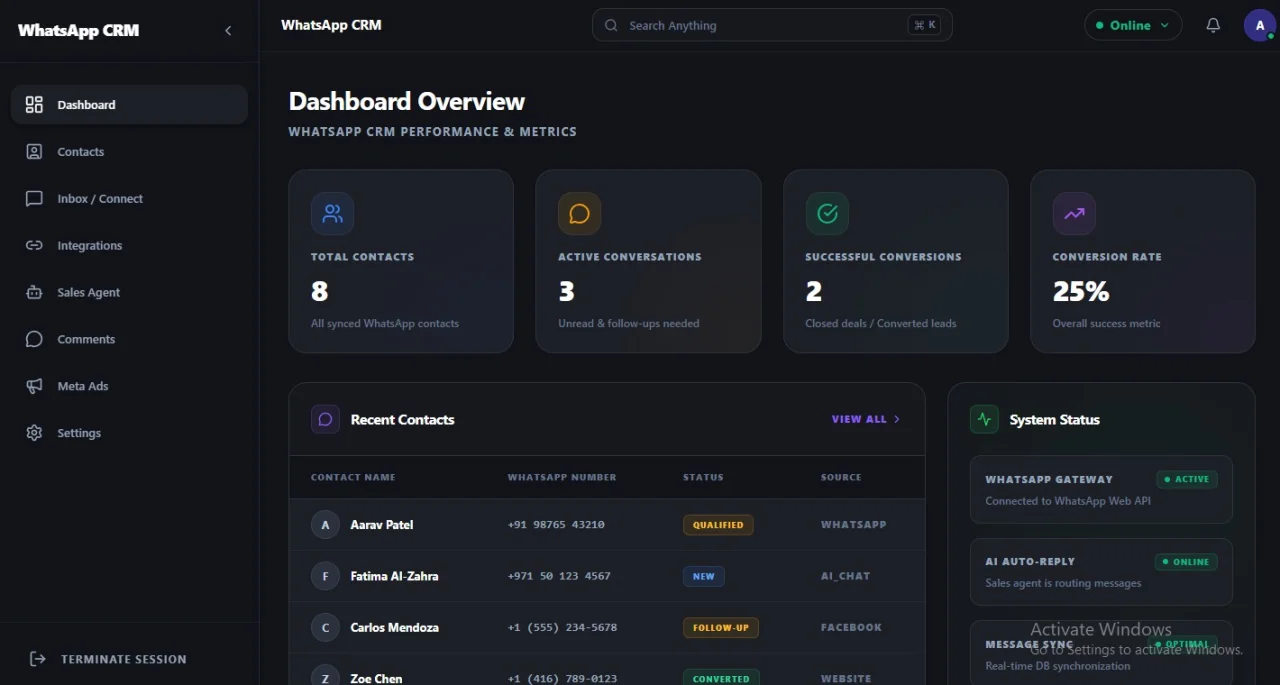Screen dimensions: 1280x685
Task: Click the WhatsApp Gateway Active badge
Action: point(1187,479)
